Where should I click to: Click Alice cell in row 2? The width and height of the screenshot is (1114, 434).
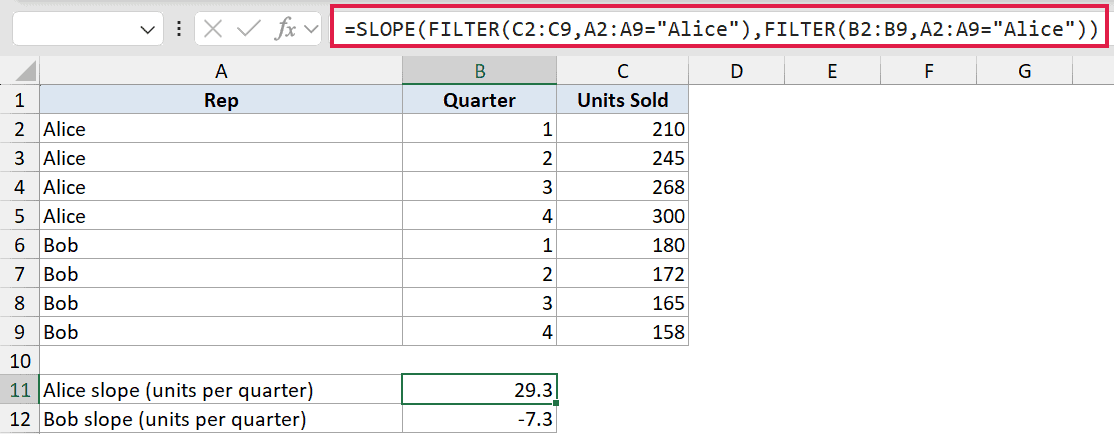[x=221, y=129]
